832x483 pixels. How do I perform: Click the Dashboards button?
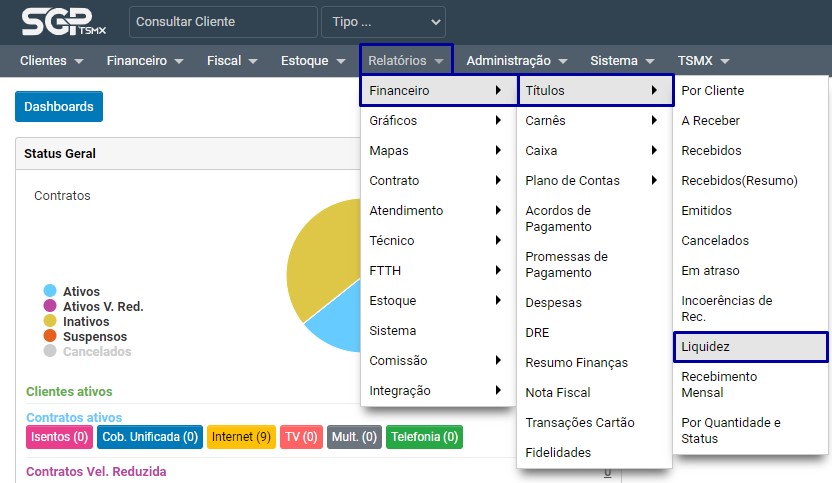coord(58,107)
